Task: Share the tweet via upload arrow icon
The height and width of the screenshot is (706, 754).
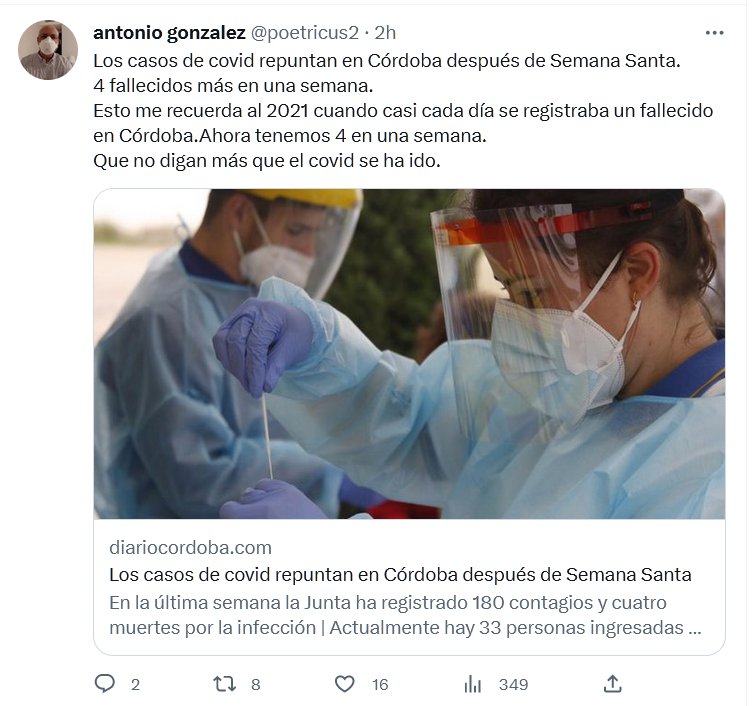Action: [613, 684]
